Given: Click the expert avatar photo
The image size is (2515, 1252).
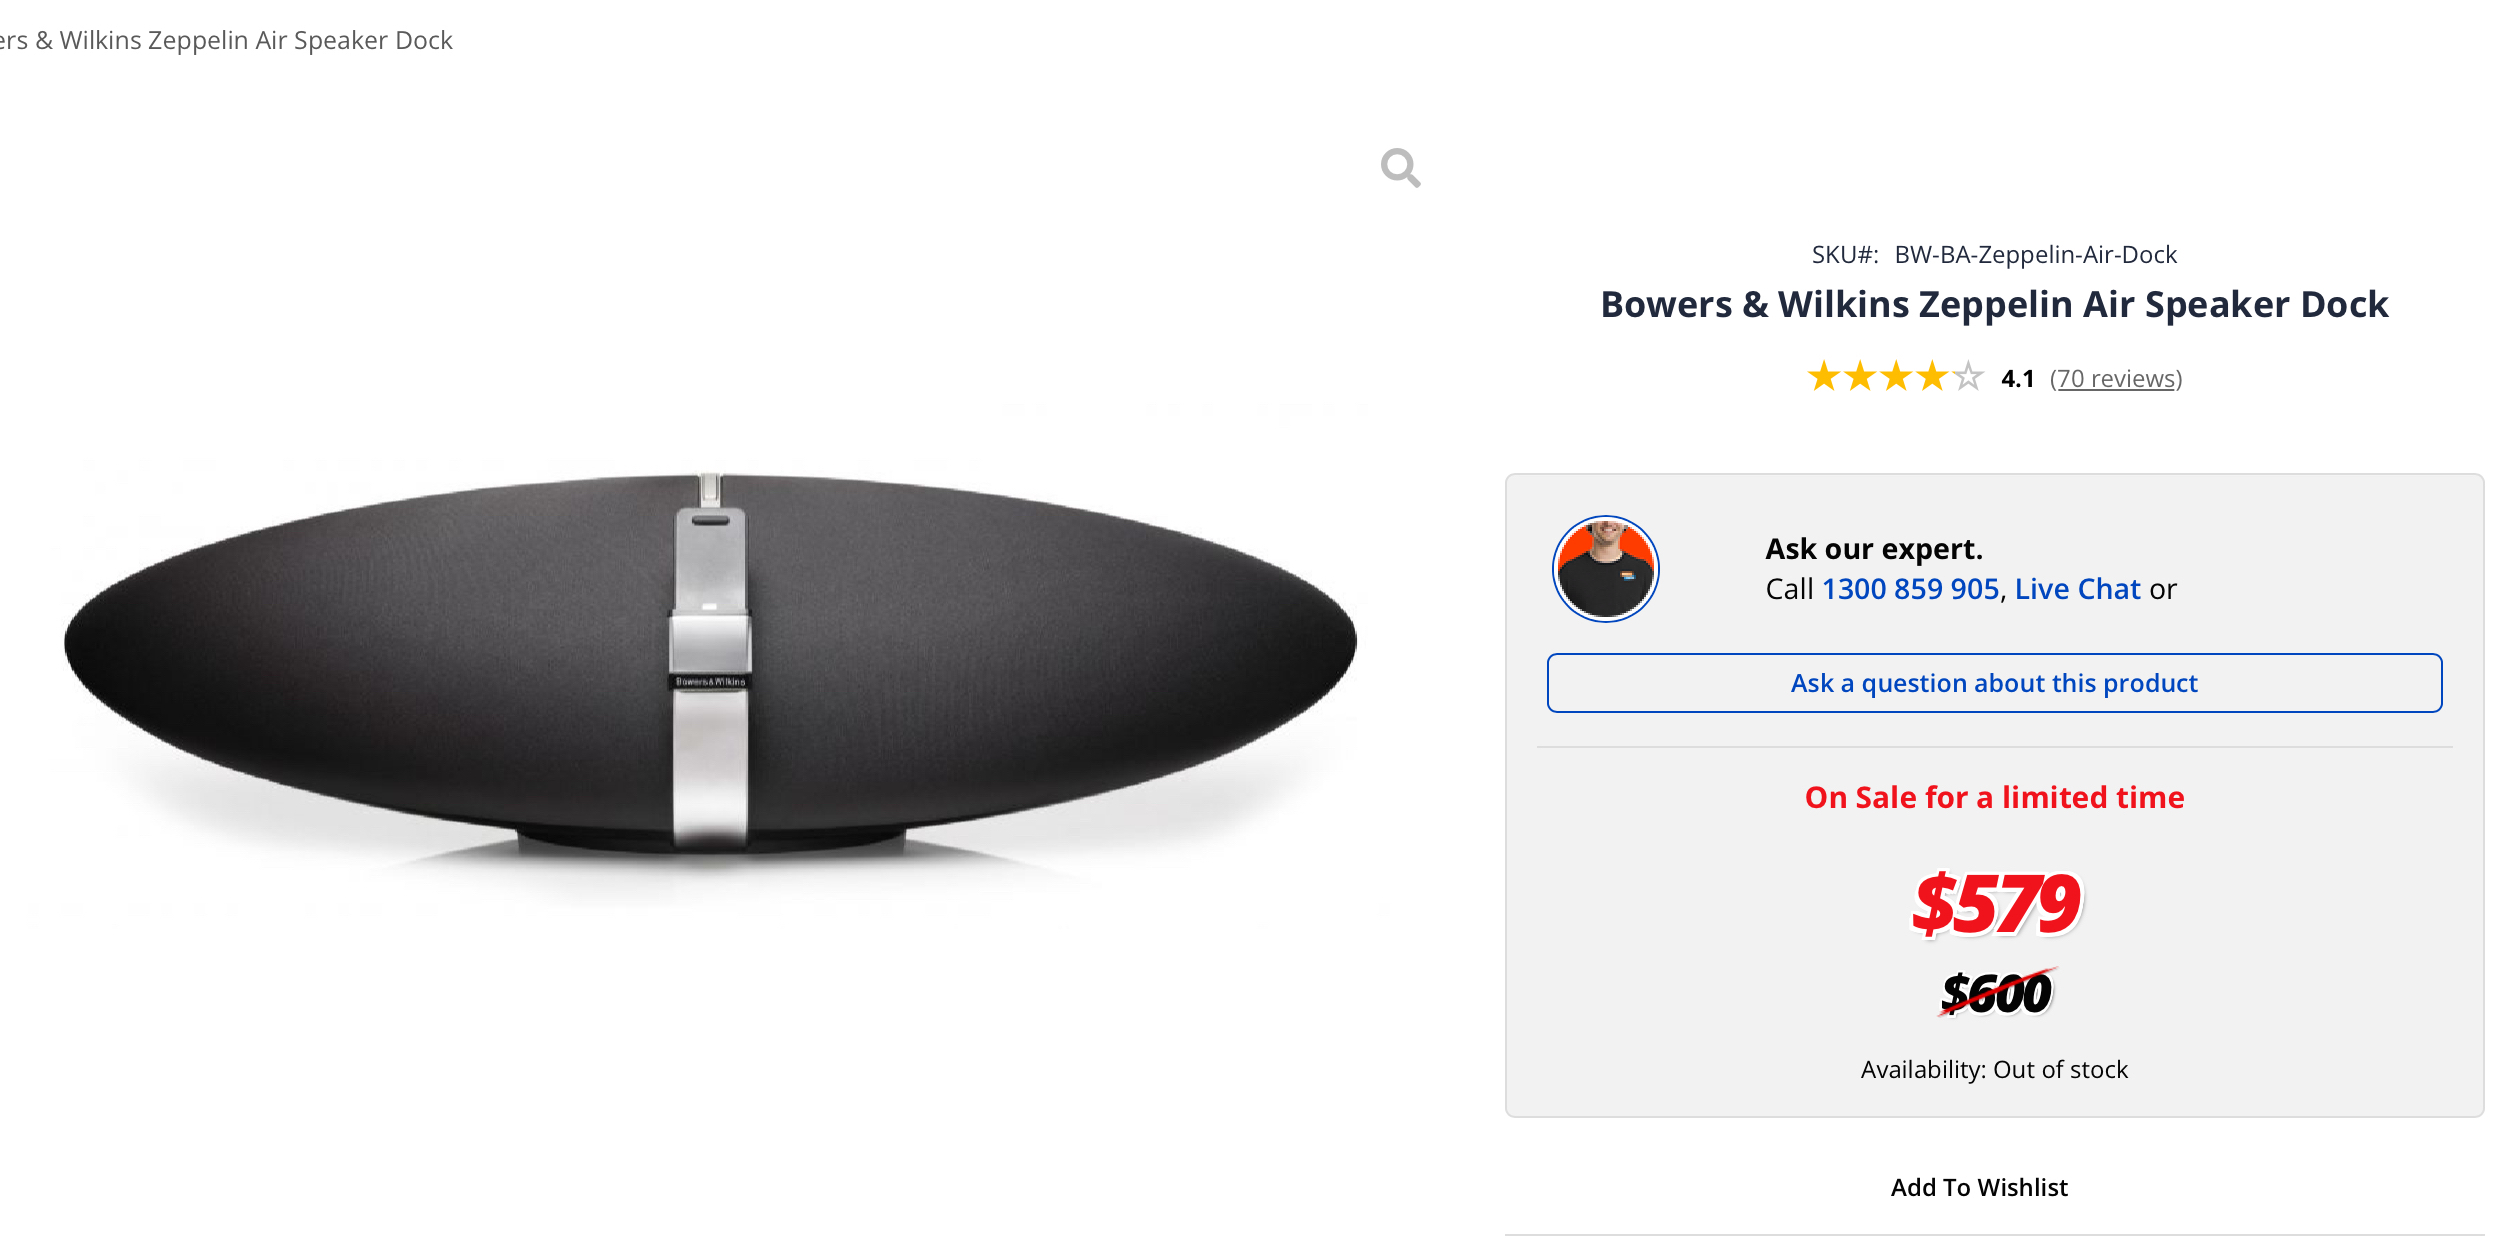Looking at the screenshot, I should (x=1605, y=569).
